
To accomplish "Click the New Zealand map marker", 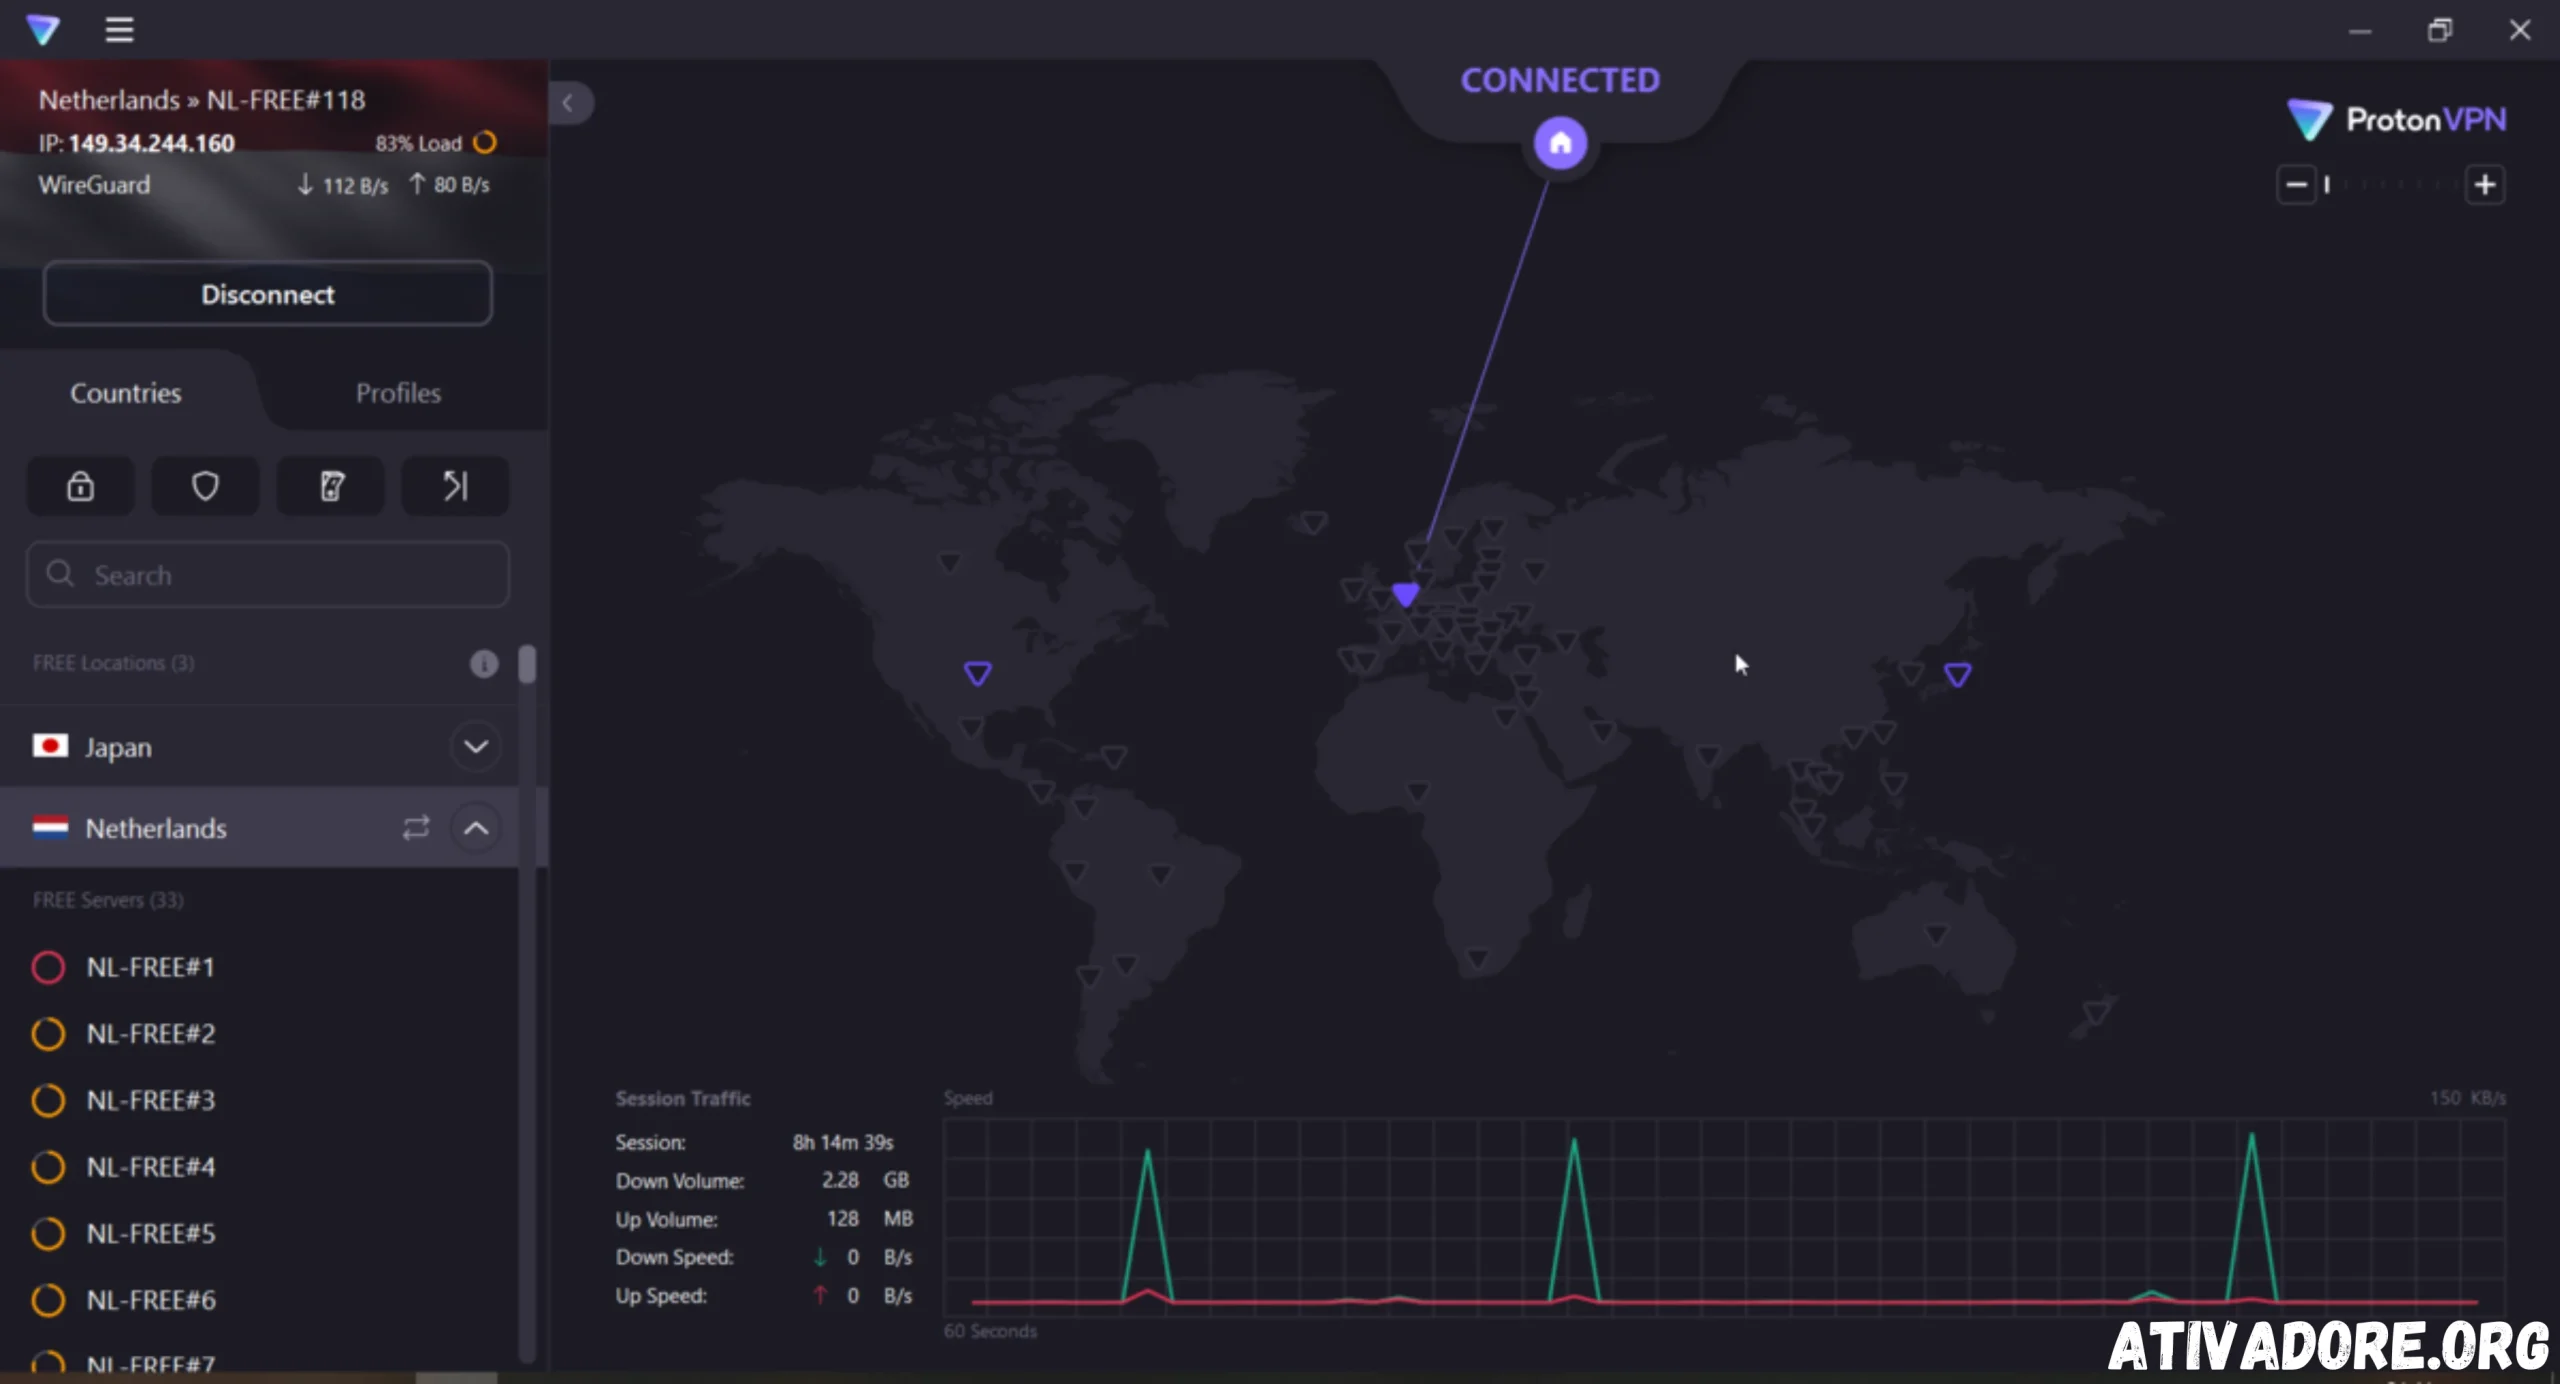I will 2097,1013.
